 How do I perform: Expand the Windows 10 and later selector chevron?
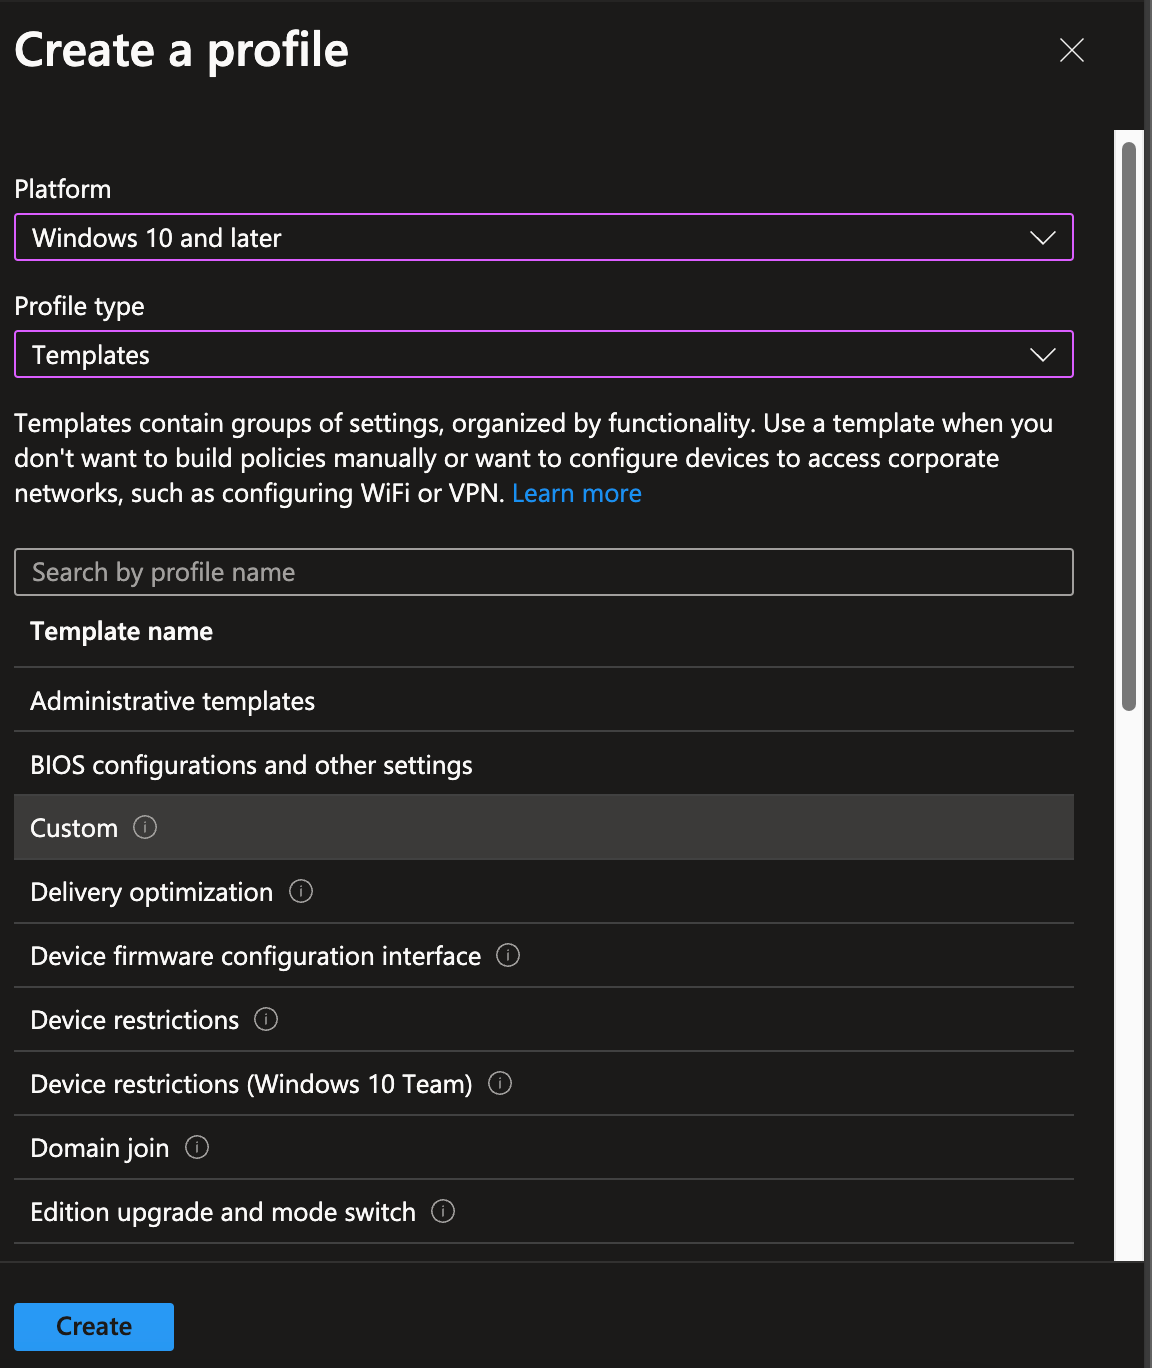pyautogui.click(x=1042, y=238)
